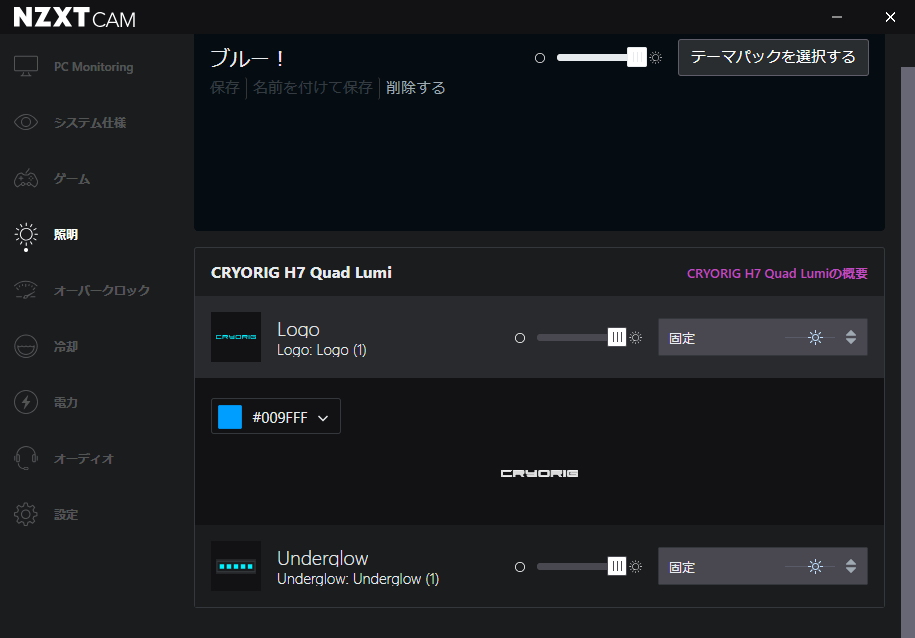
Task: Go to 冷却 menu item
Action: click(x=66, y=347)
